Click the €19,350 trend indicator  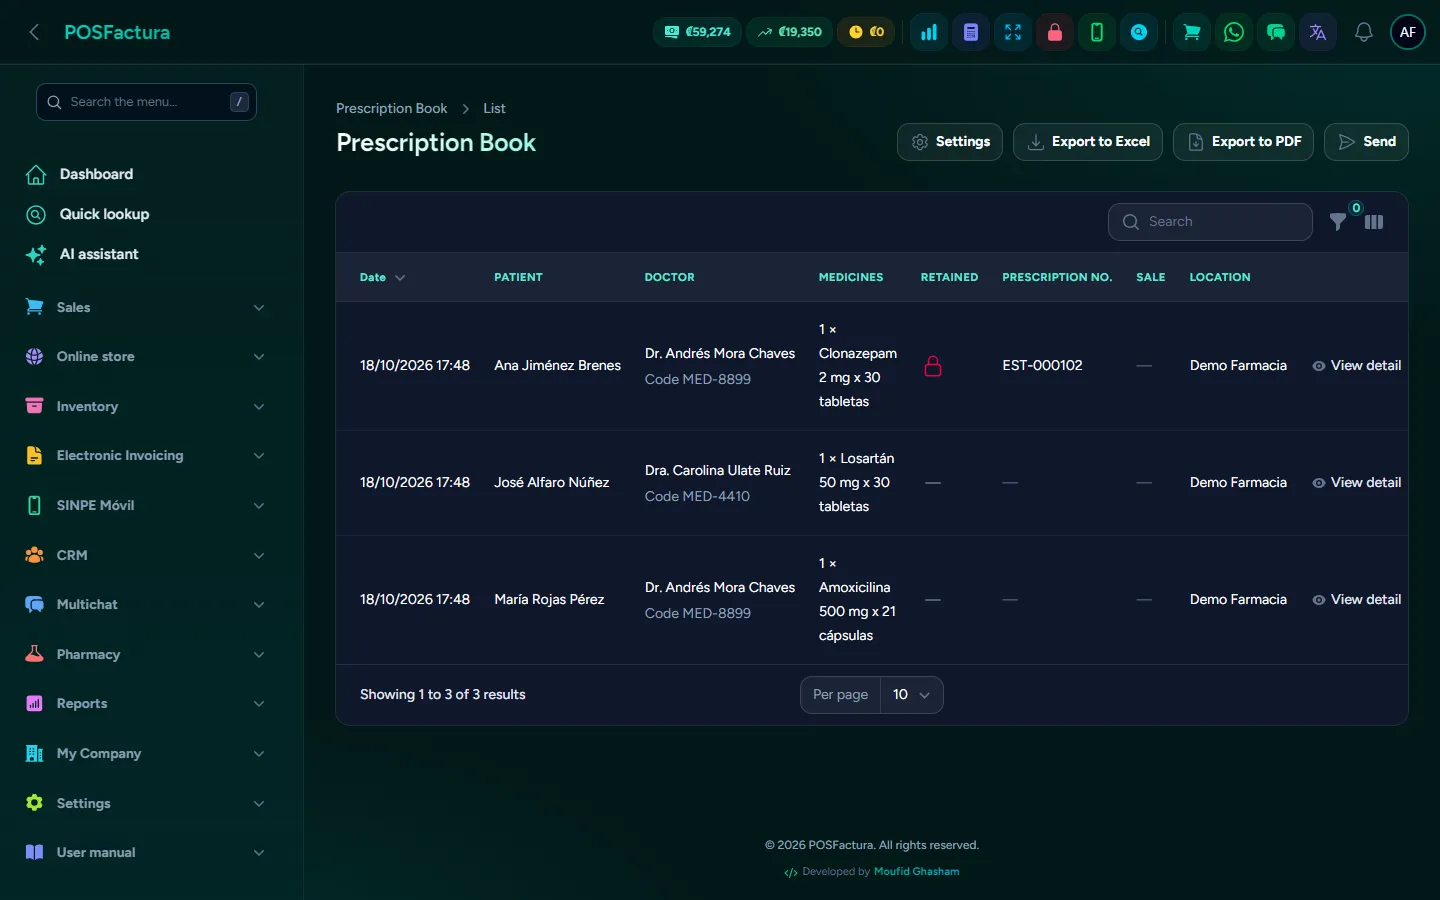coord(789,32)
